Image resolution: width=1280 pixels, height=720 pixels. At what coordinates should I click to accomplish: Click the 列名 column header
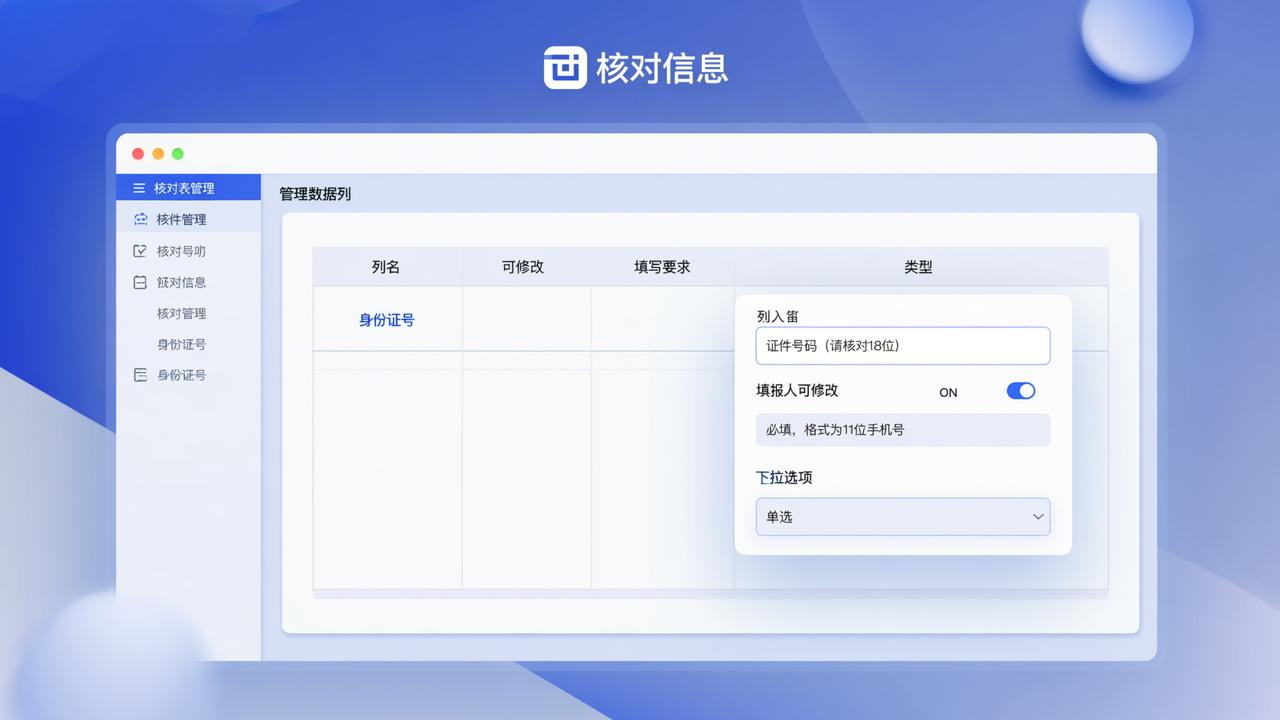tap(386, 267)
